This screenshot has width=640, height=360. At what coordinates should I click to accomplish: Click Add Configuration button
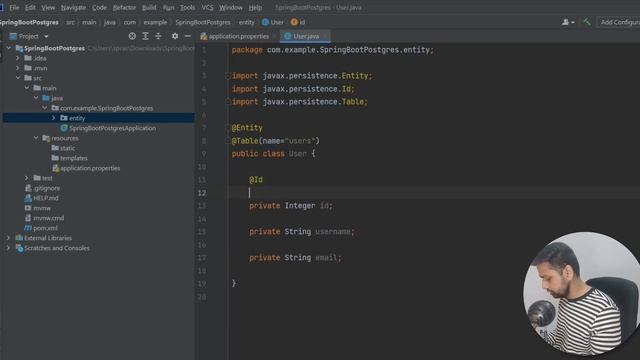tap(619, 22)
